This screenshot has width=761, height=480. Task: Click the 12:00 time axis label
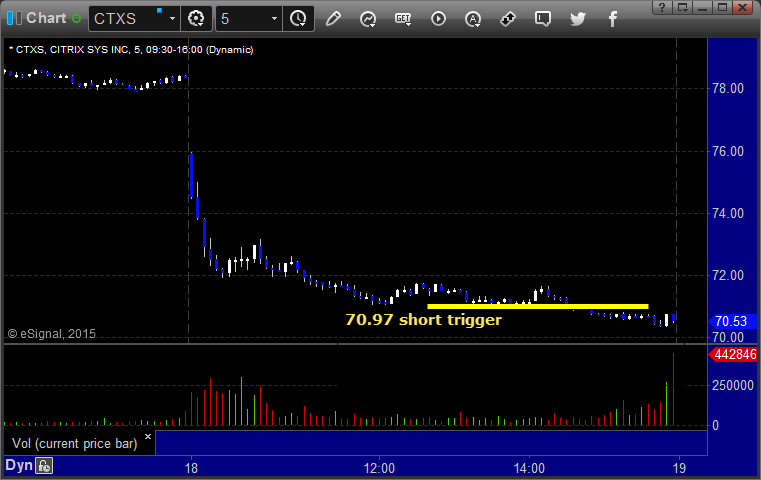pyautogui.click(x=379, y=468)
